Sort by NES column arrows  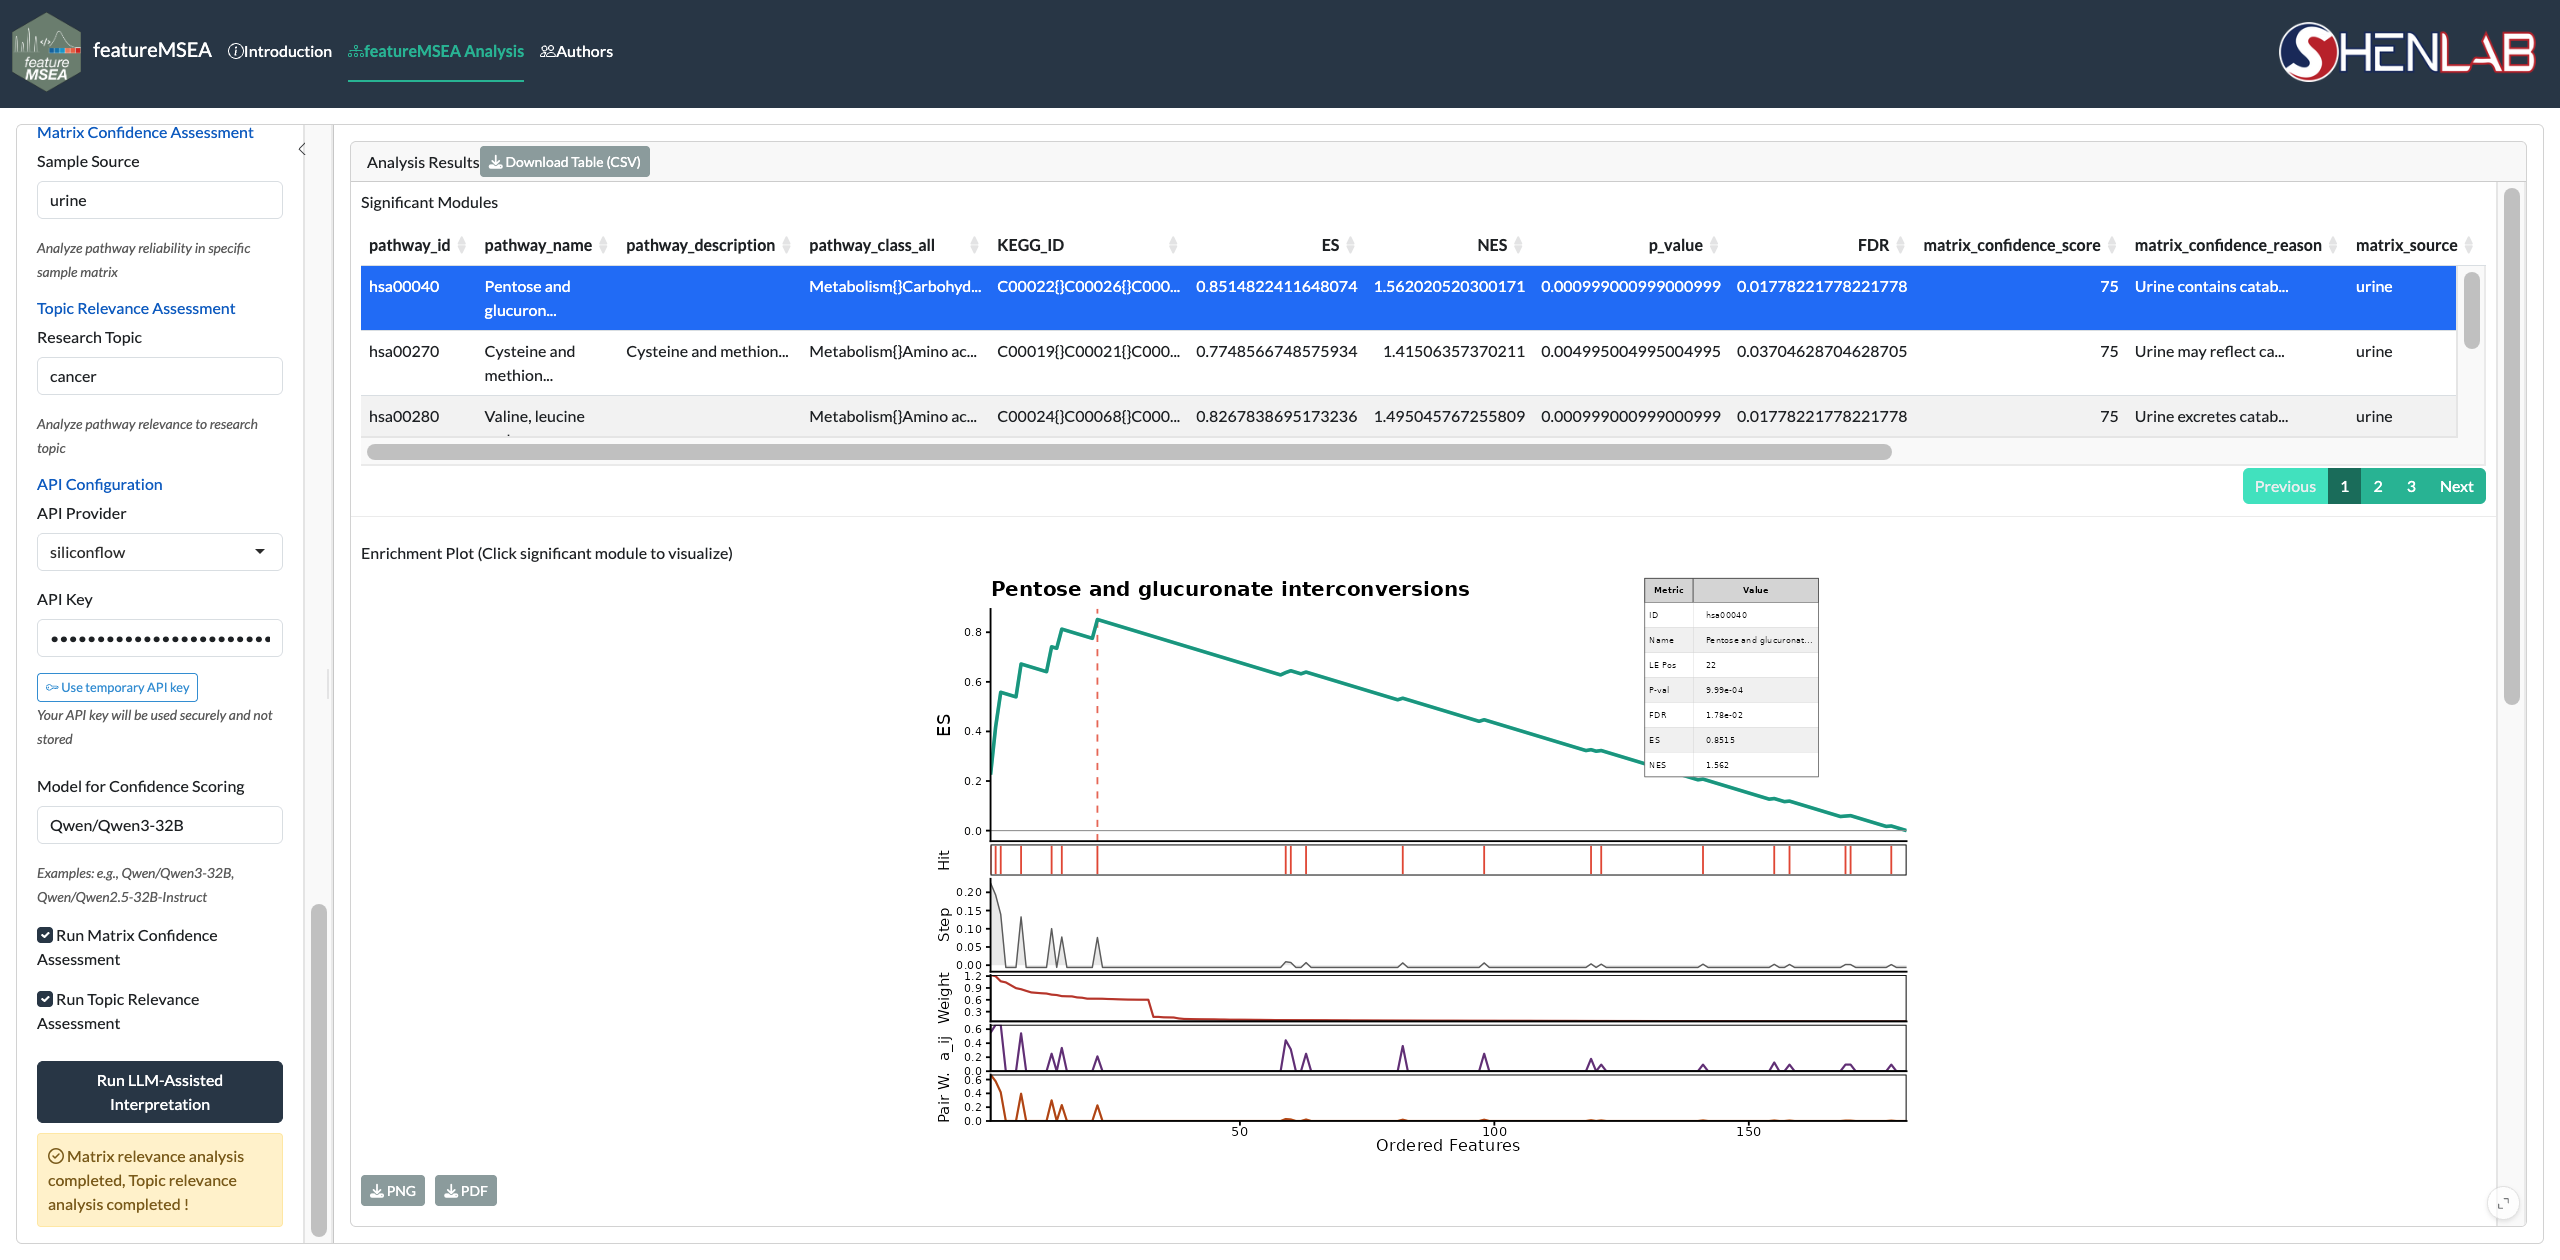pos(1518,245)
